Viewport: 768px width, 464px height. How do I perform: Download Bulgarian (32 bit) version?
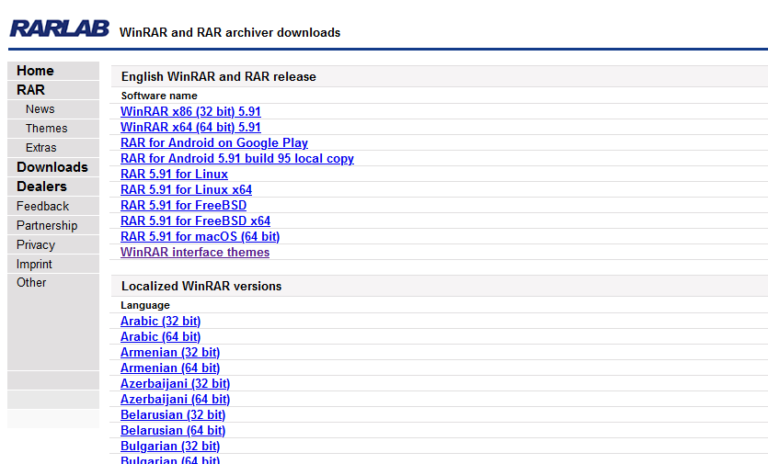(170, 447)
